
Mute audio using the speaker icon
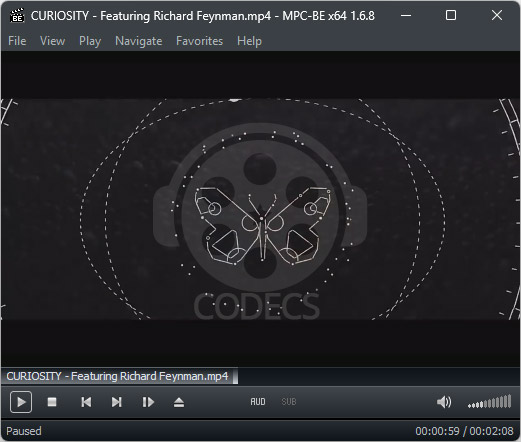[444, 402]
